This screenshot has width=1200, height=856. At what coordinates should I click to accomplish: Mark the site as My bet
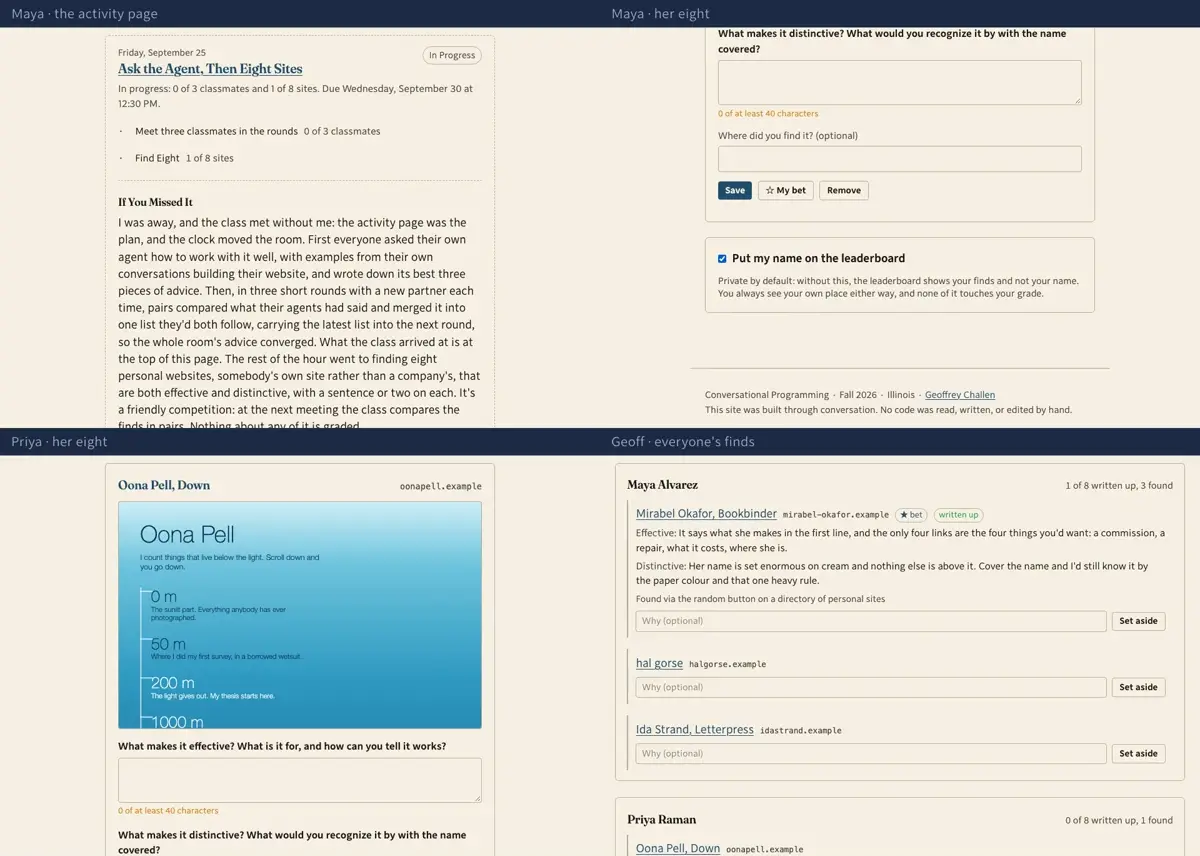785,190
